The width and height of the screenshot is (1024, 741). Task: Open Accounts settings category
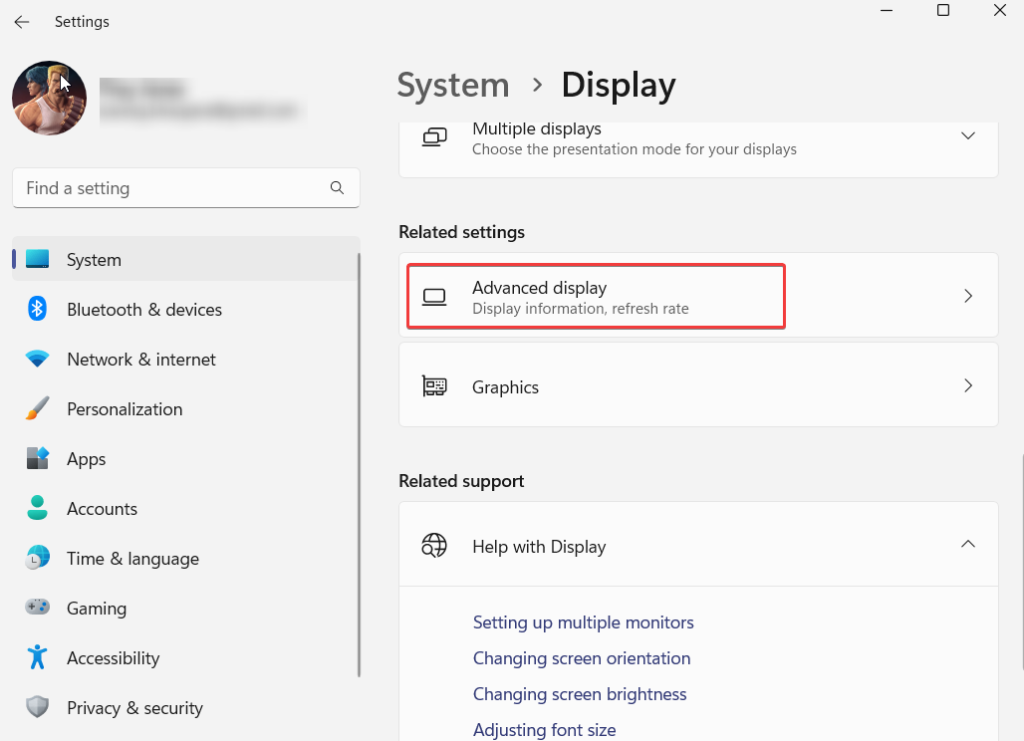coord(101,509)
